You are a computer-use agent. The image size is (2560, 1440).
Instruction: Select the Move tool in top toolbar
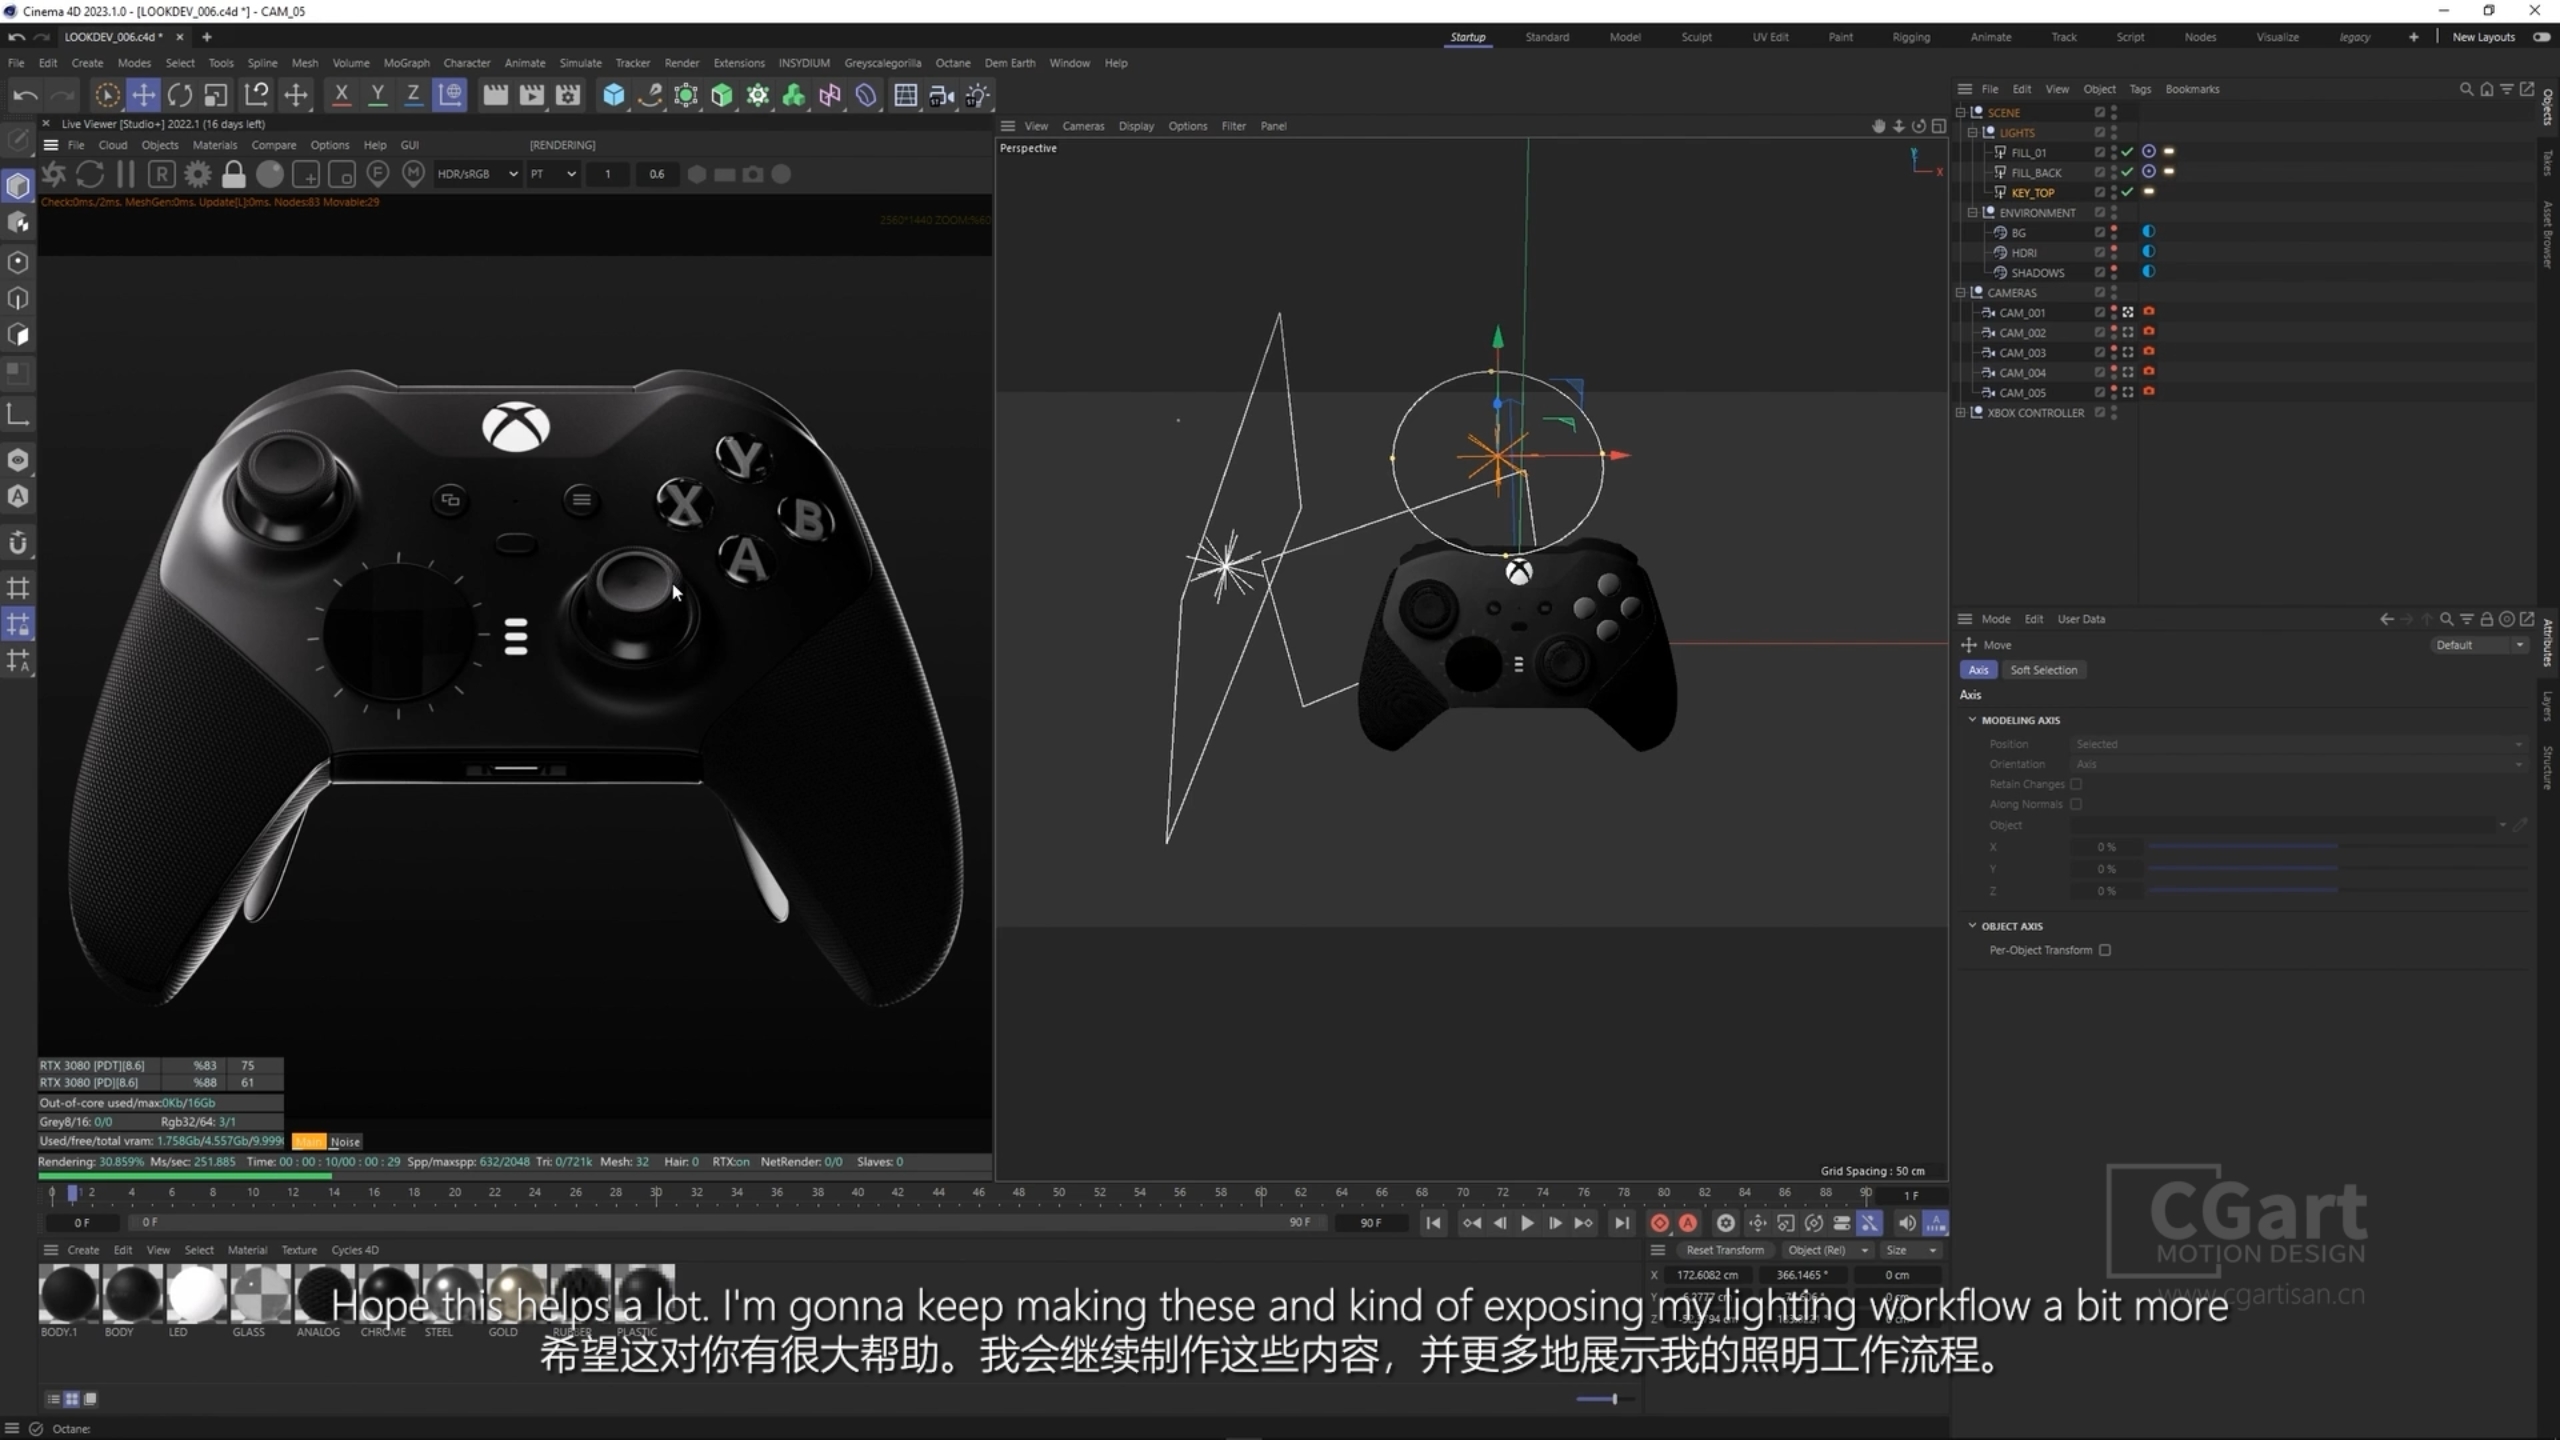(144, 95)
